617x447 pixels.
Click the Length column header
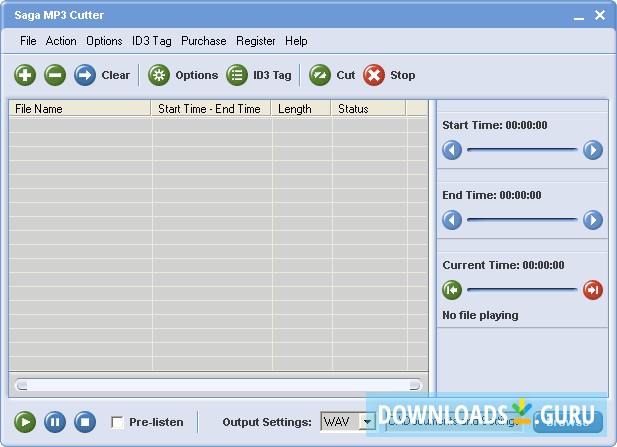(x=301, y=108)
